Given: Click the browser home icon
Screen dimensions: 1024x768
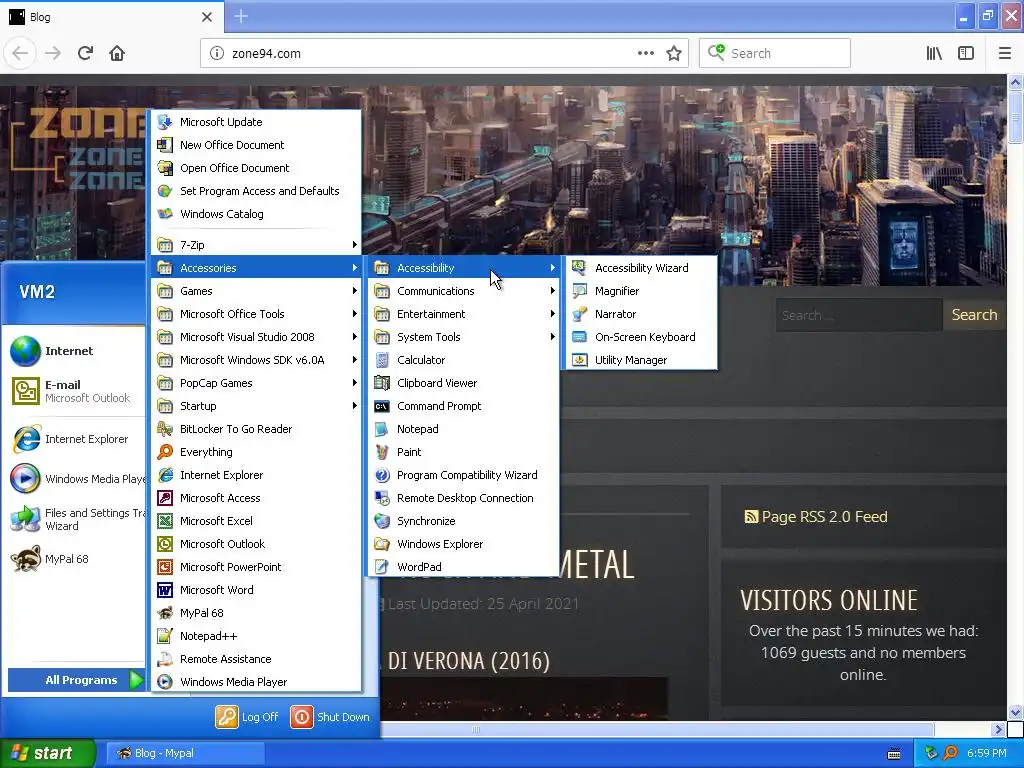Looking at the screenshot, I should pyautogui.click(x=117, y=53).
